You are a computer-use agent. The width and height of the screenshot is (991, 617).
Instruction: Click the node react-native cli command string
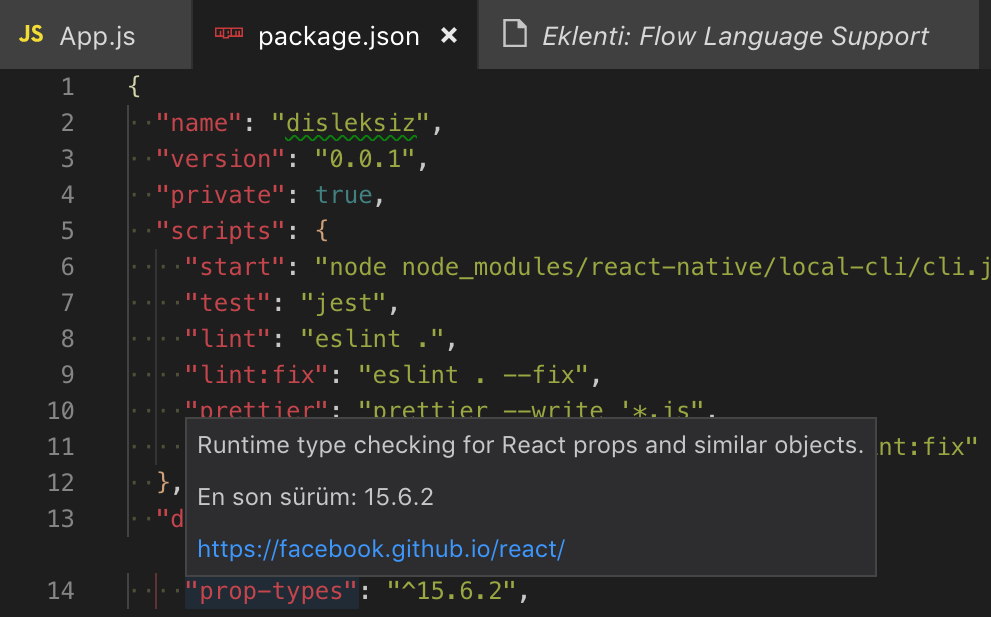tap(653, 267)
